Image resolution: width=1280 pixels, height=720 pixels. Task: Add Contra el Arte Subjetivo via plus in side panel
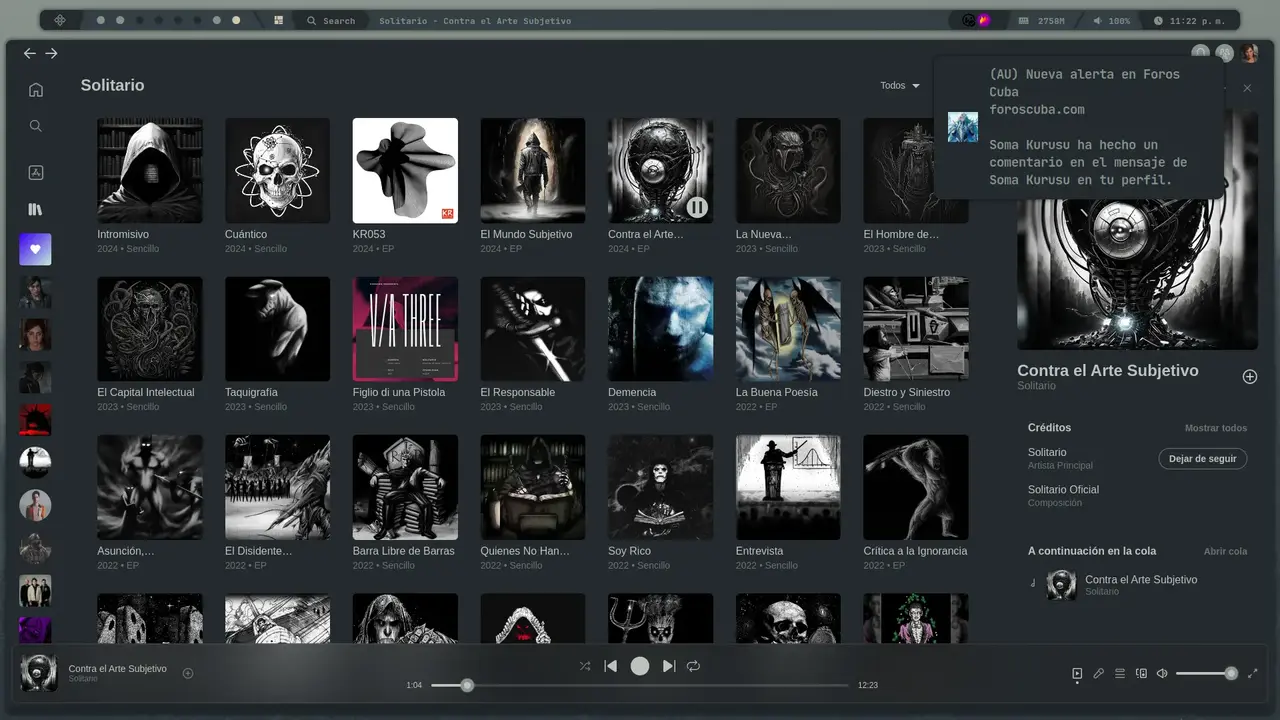tap(1250, 377)
